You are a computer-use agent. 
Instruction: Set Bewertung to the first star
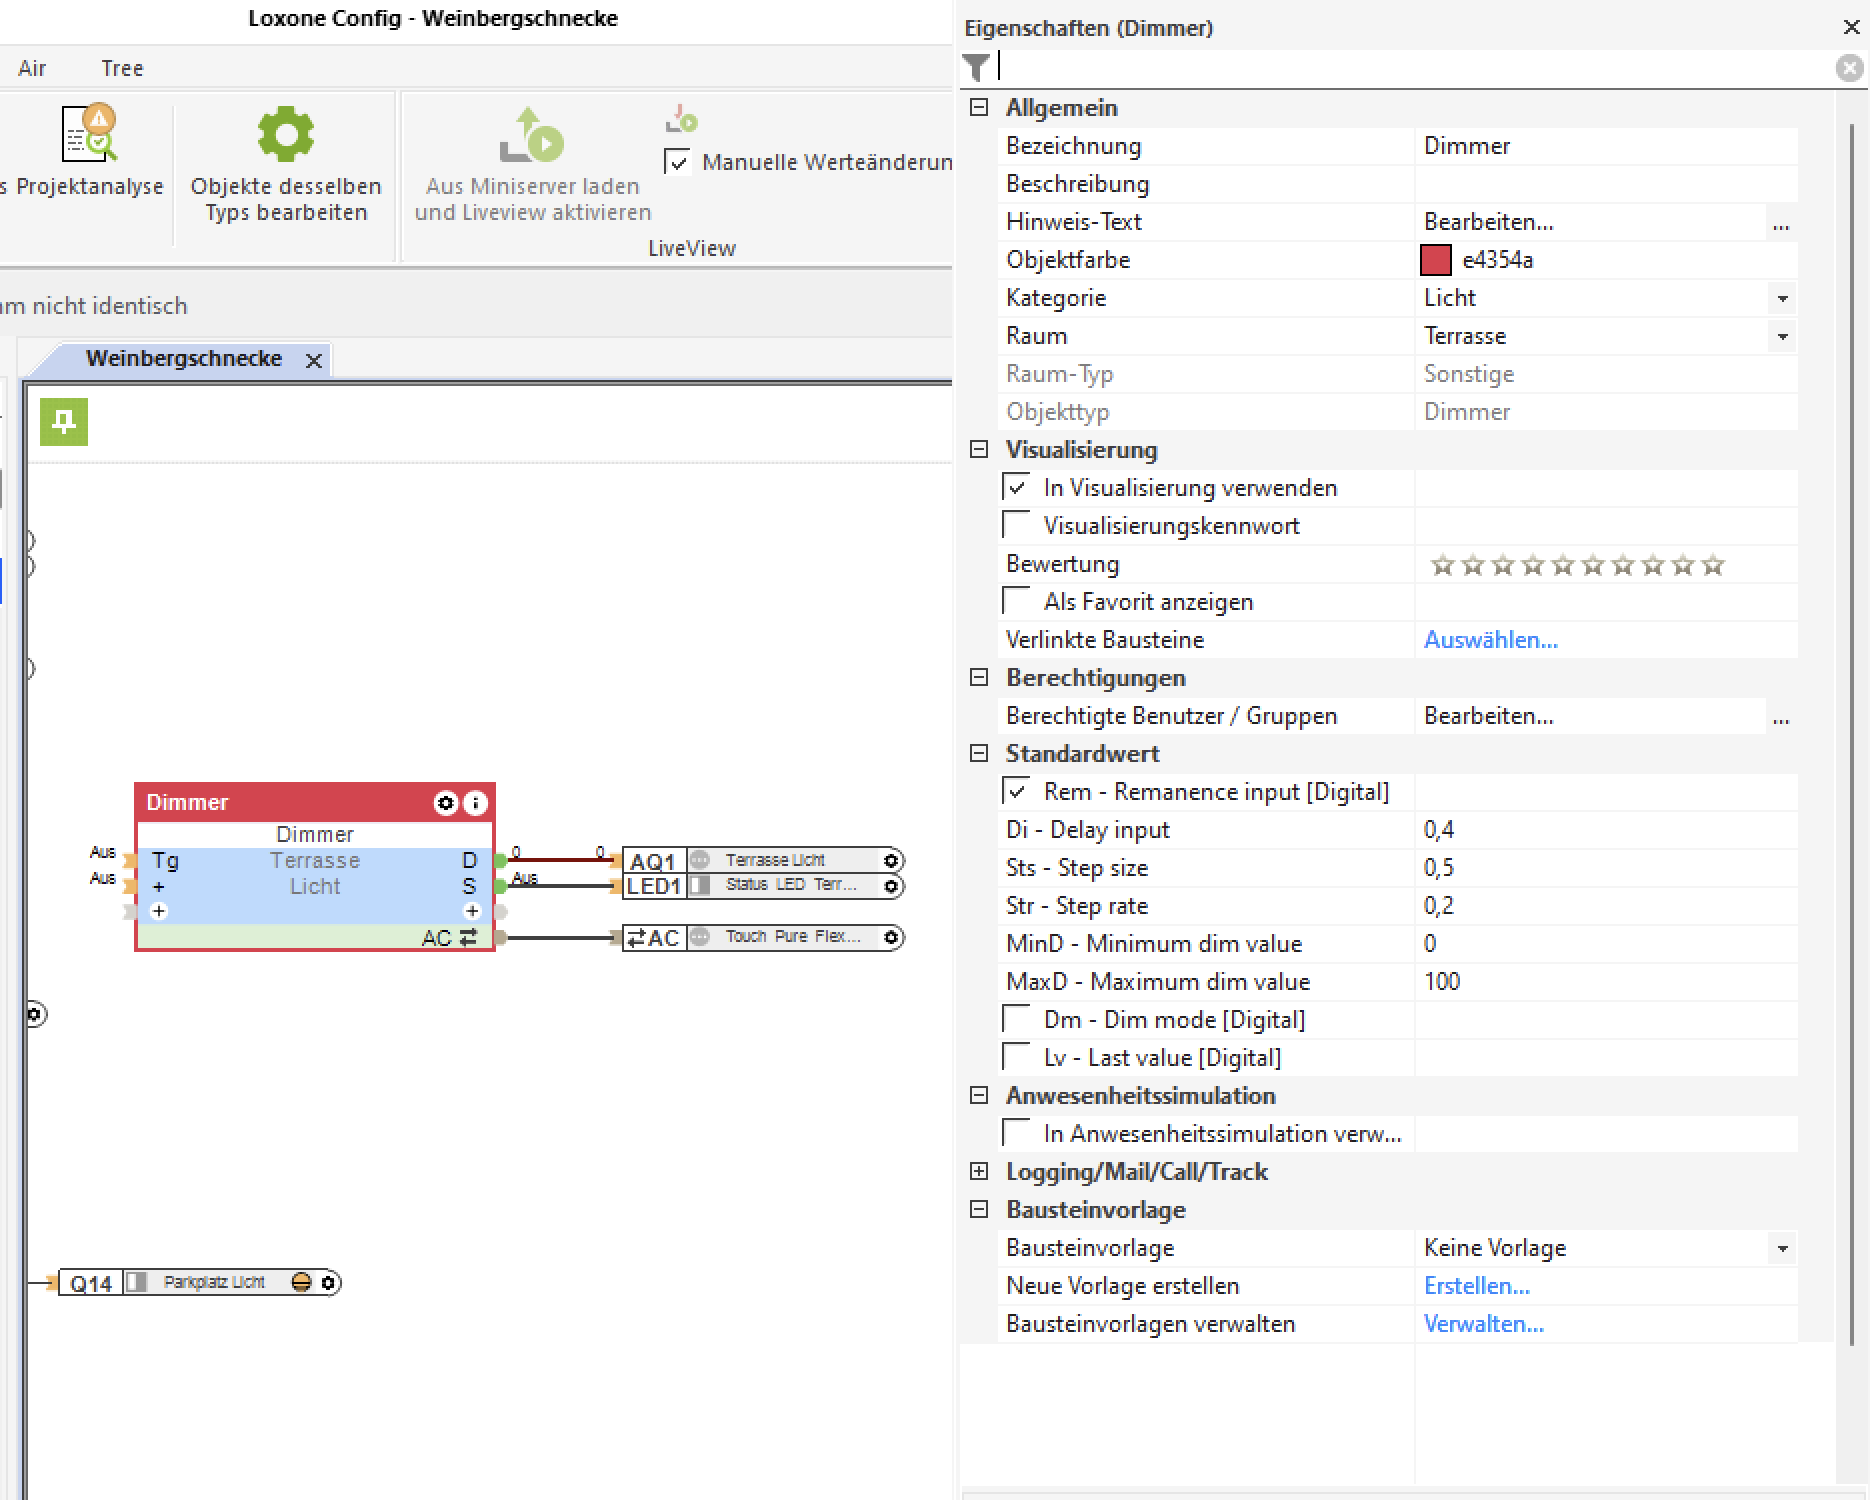pos(1442,566)
